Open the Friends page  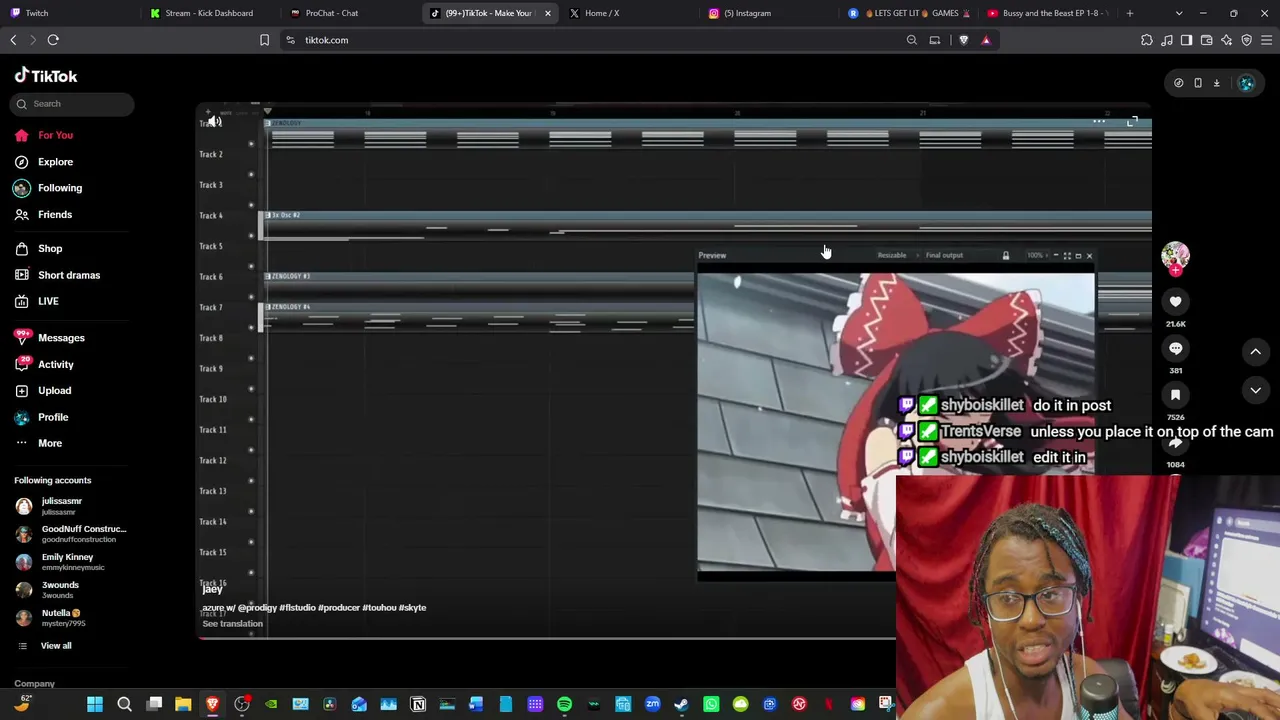[43, 215]
